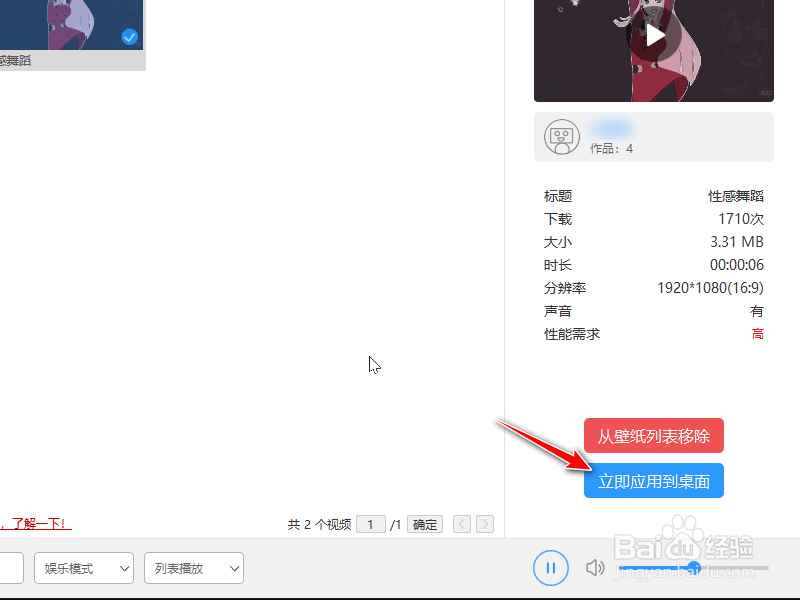This screenshot has width=800, height=600.
Task: Confirm page with 确定 button
Action: coord(424,524)
